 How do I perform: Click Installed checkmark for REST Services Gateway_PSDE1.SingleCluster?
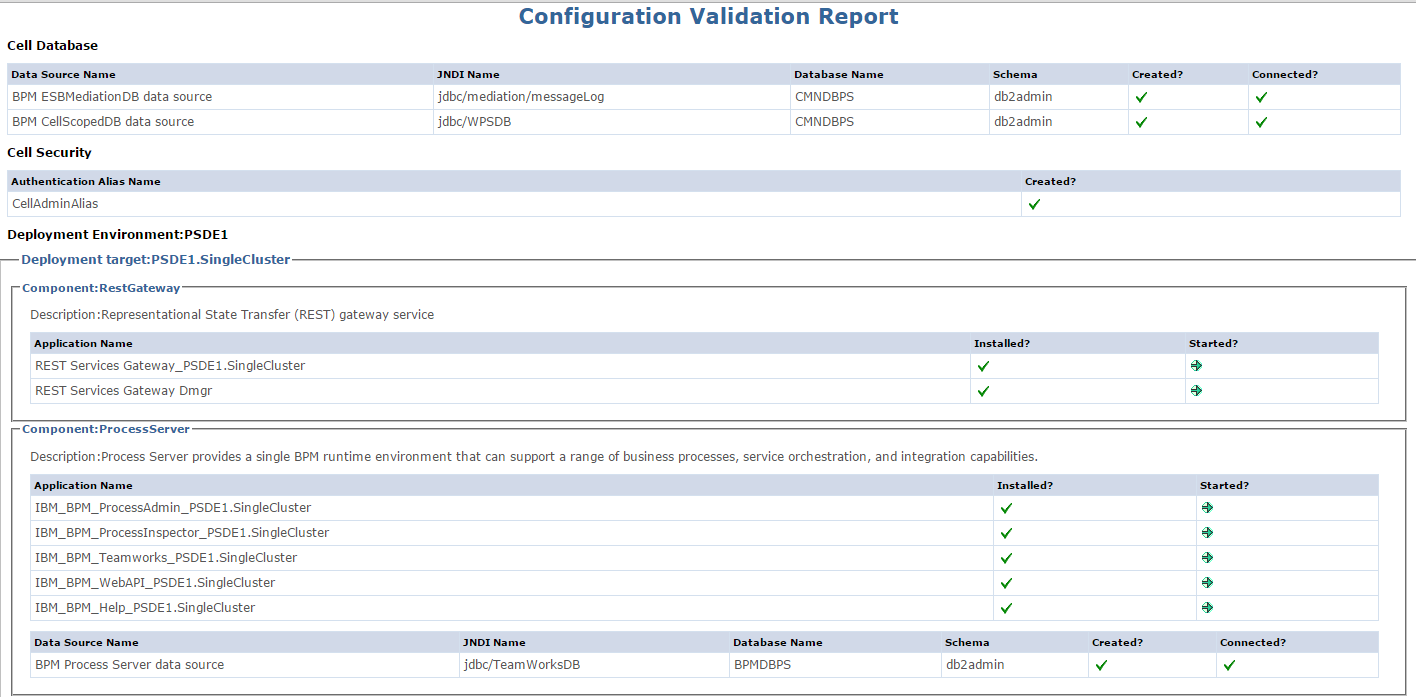pos(983,366)
